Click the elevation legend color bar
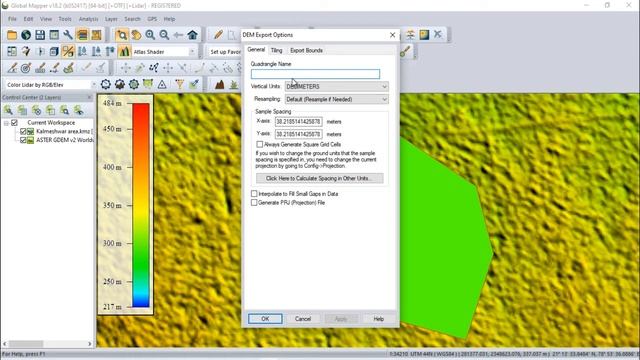This screenshot has height=360, width=640. pyautogui.click(x=141, y=205)
